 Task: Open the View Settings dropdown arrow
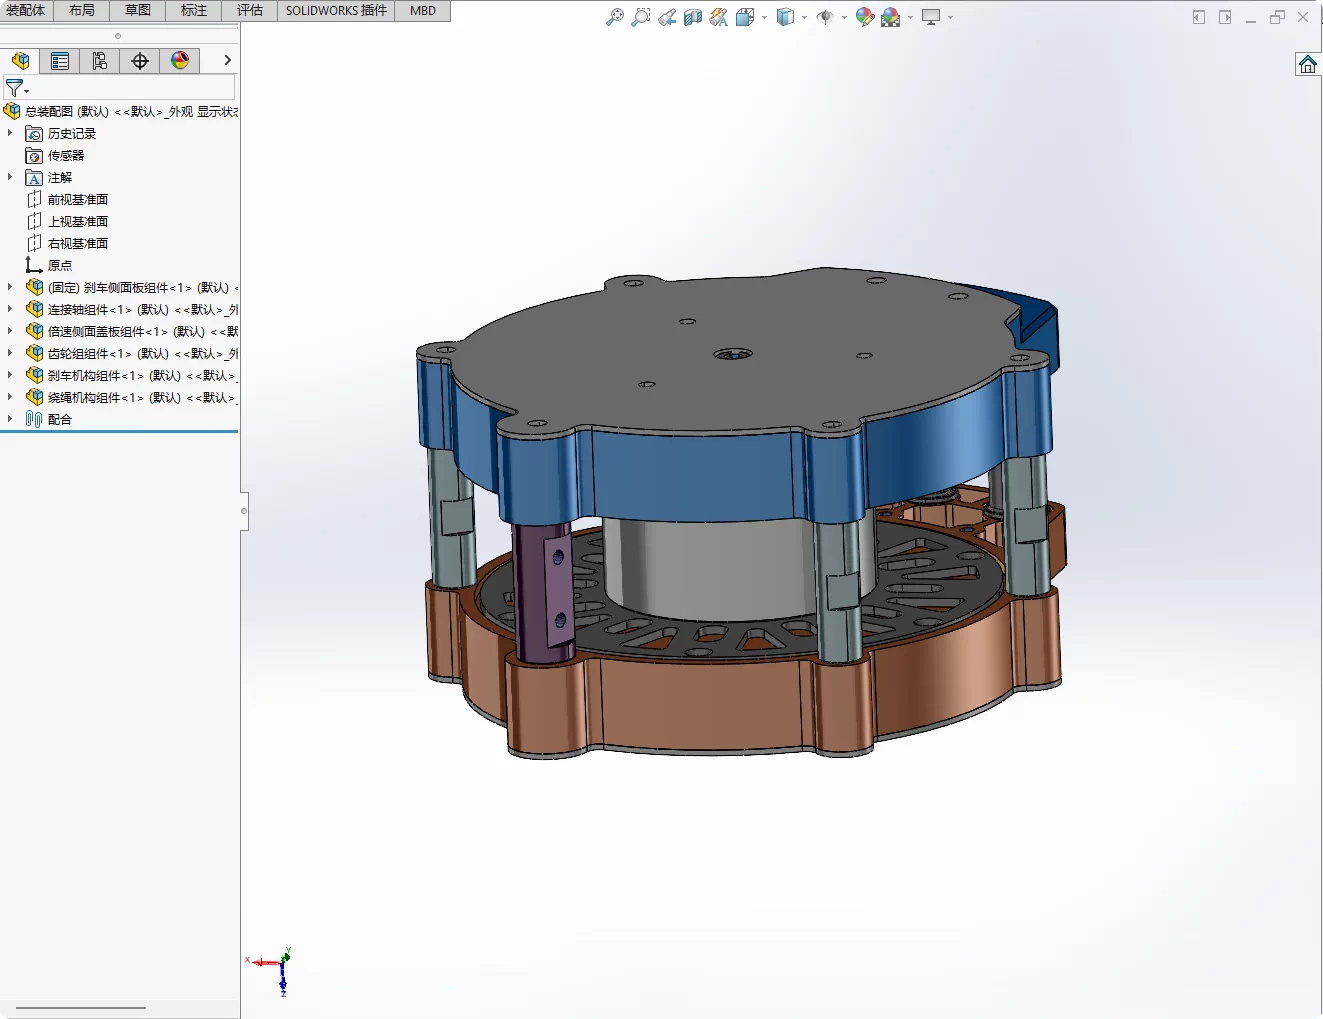pos(950,17)
